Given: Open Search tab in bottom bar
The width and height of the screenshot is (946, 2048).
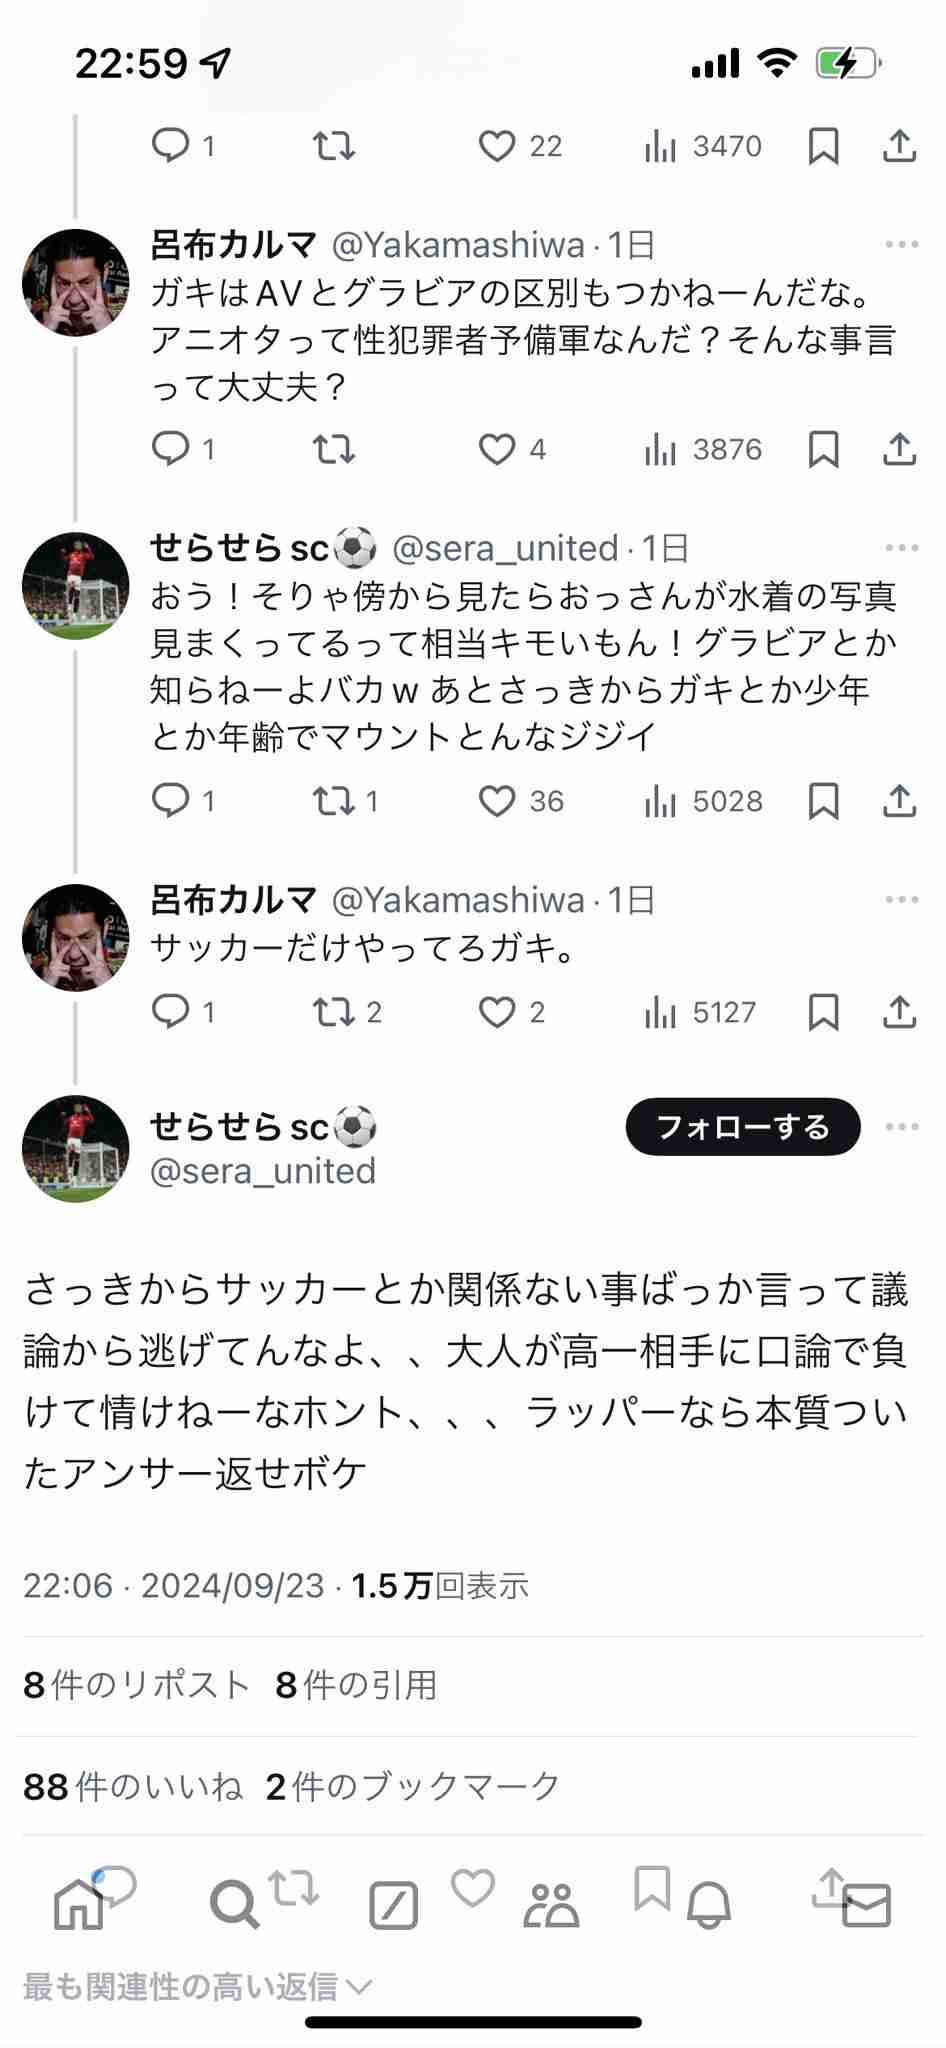Looking at the screenshot, I should 234,1905.
